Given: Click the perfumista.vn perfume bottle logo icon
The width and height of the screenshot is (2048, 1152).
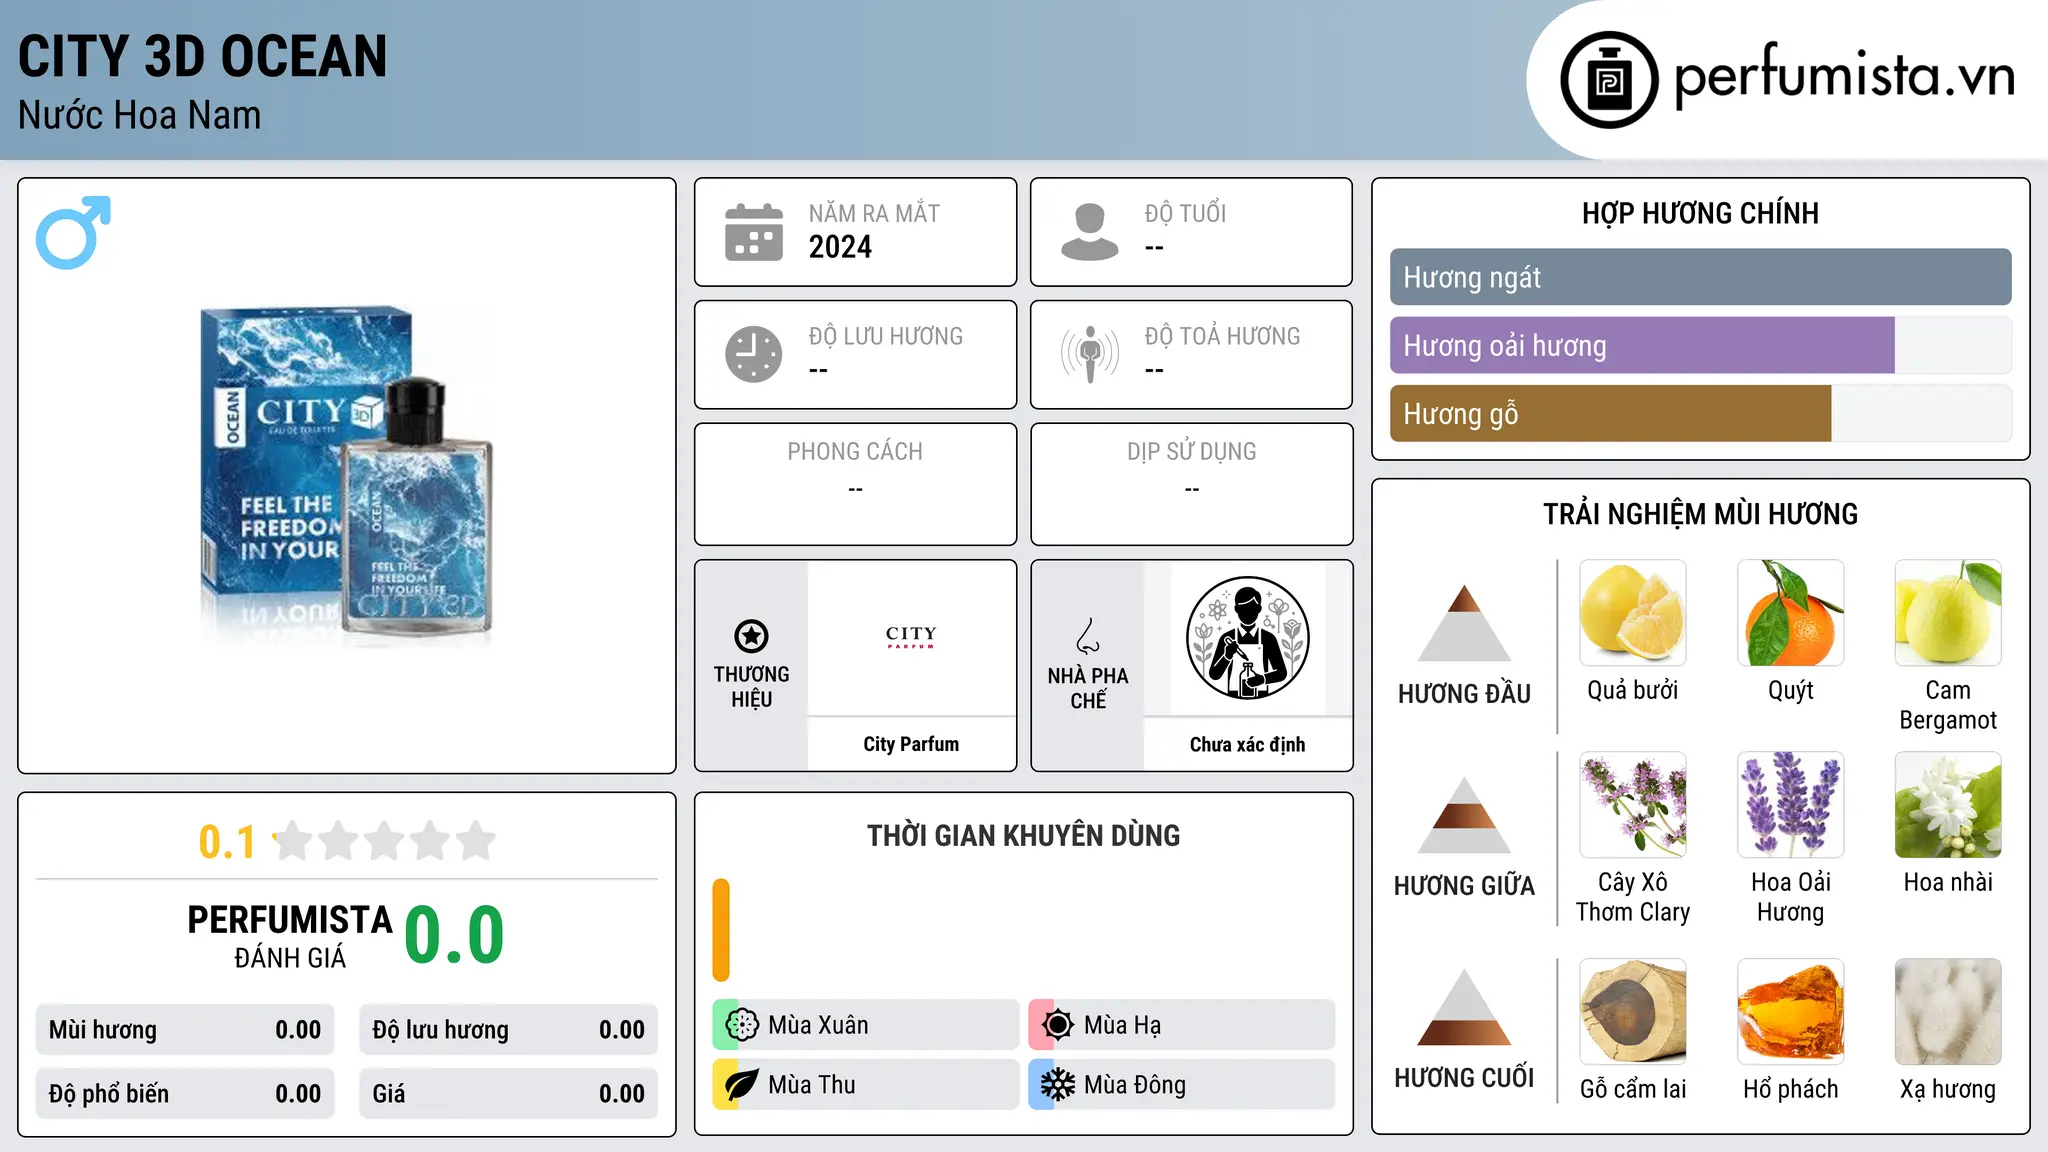Looking at the screenshot, I should [x=1609, y=80].
